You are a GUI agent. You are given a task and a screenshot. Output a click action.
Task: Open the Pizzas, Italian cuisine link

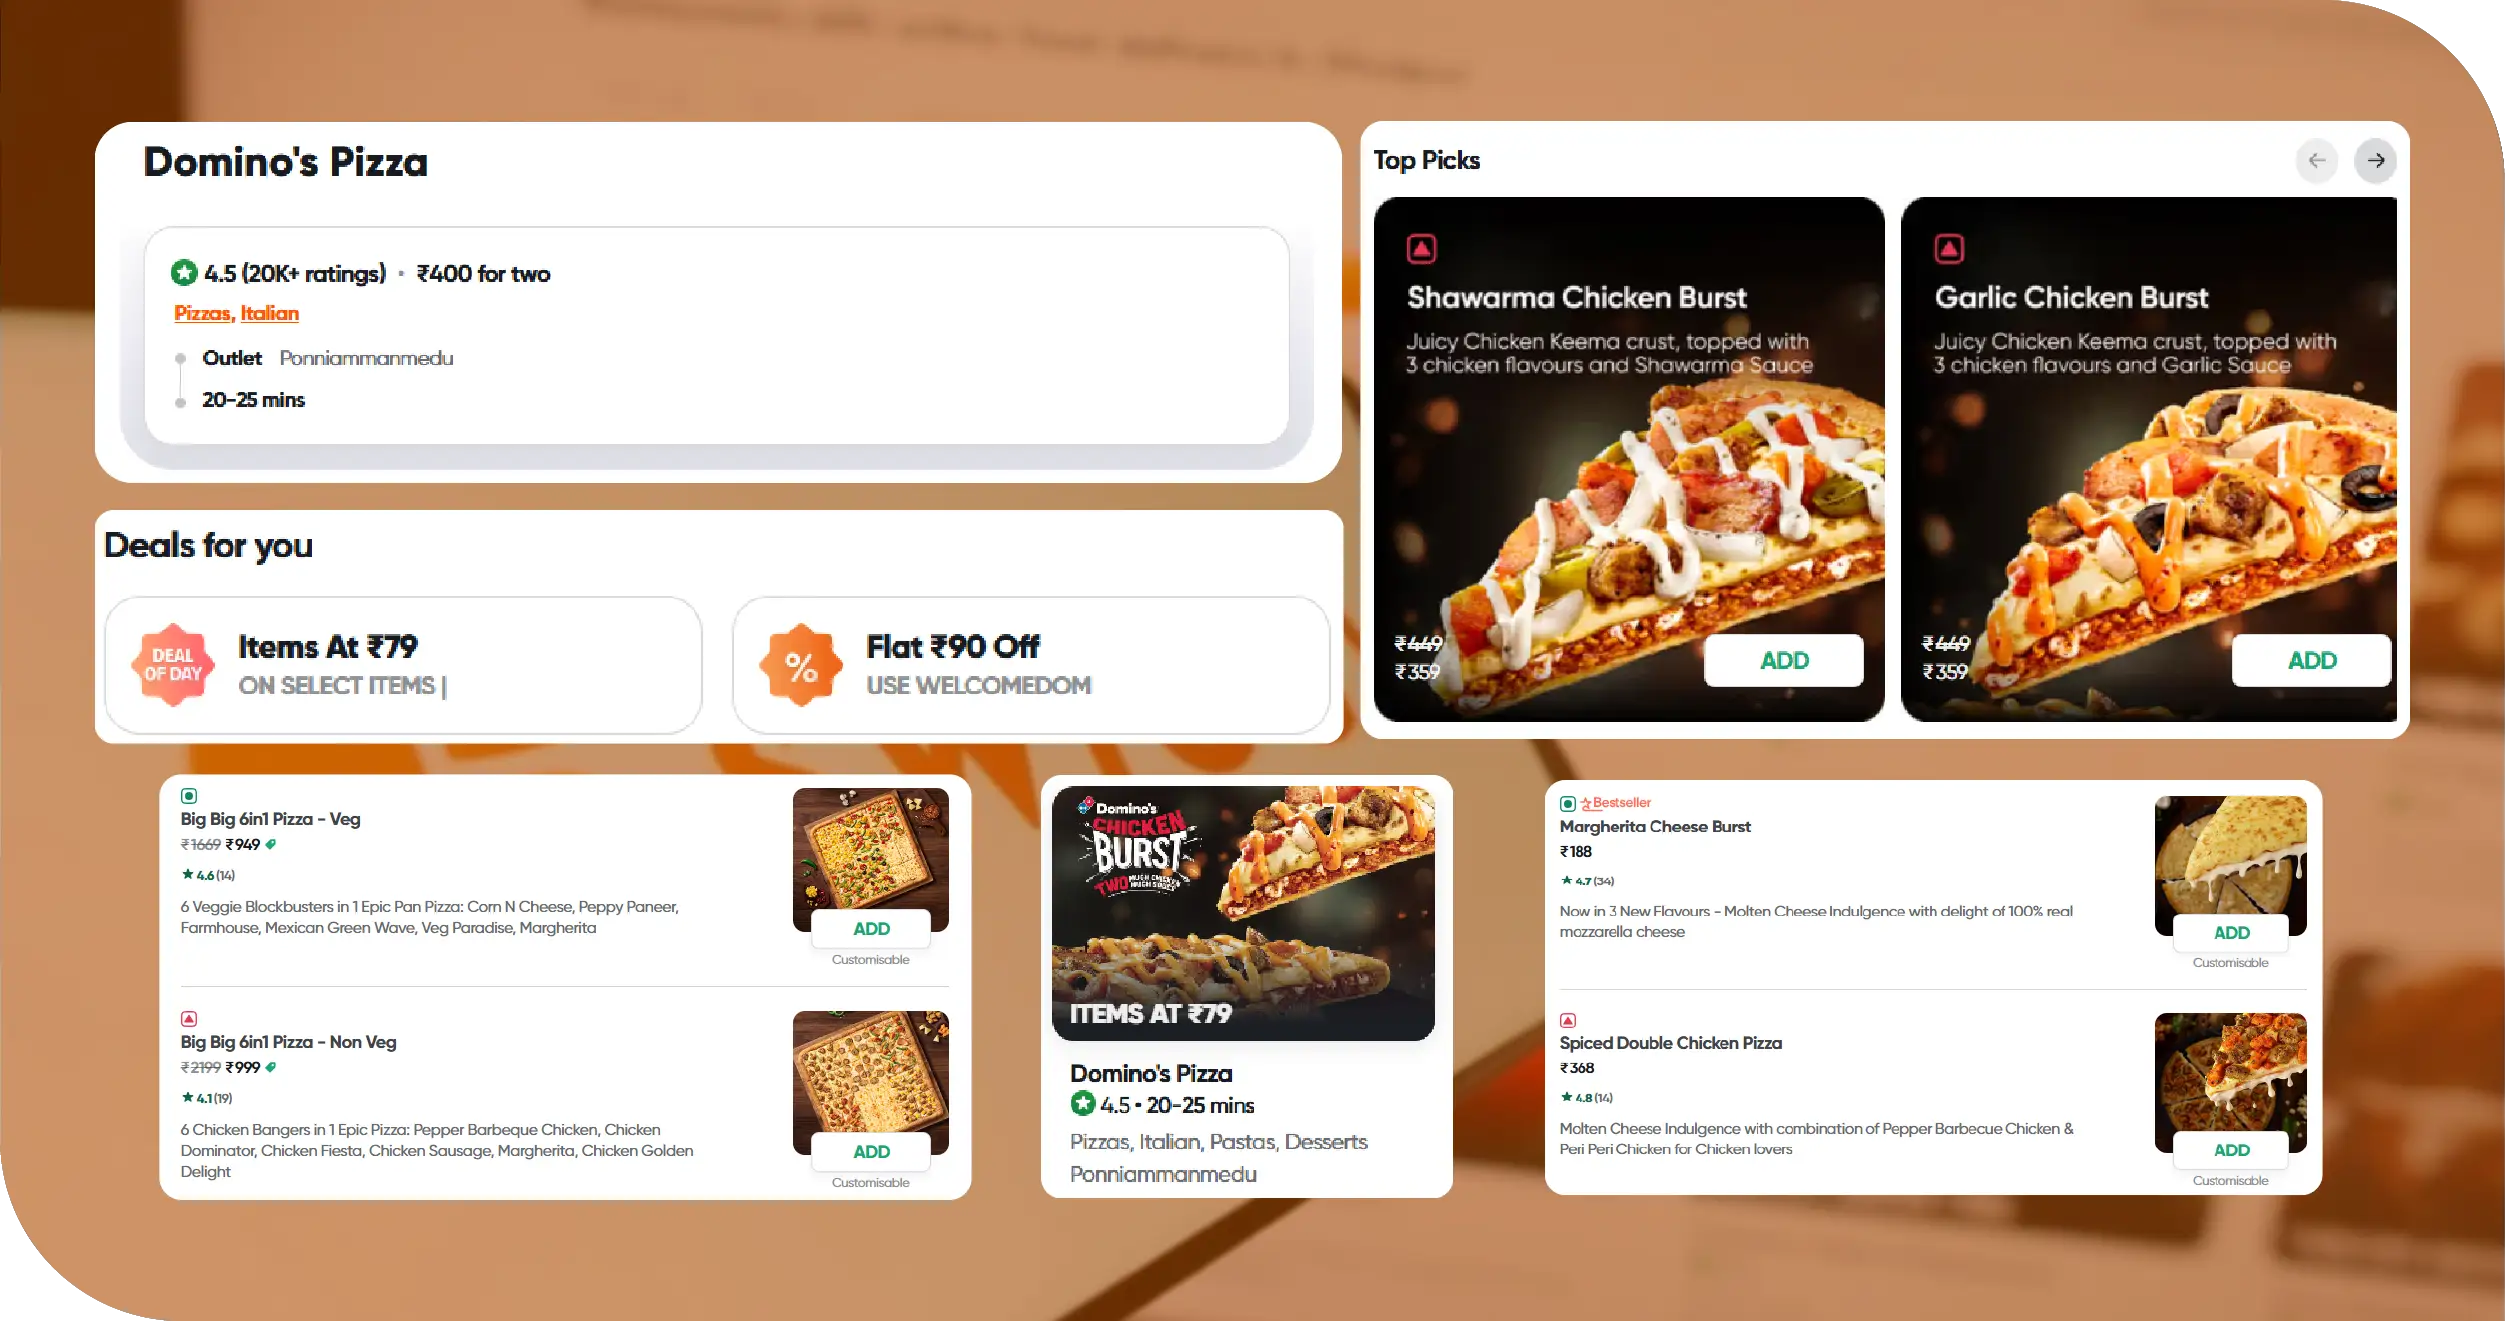click(236, 313)
